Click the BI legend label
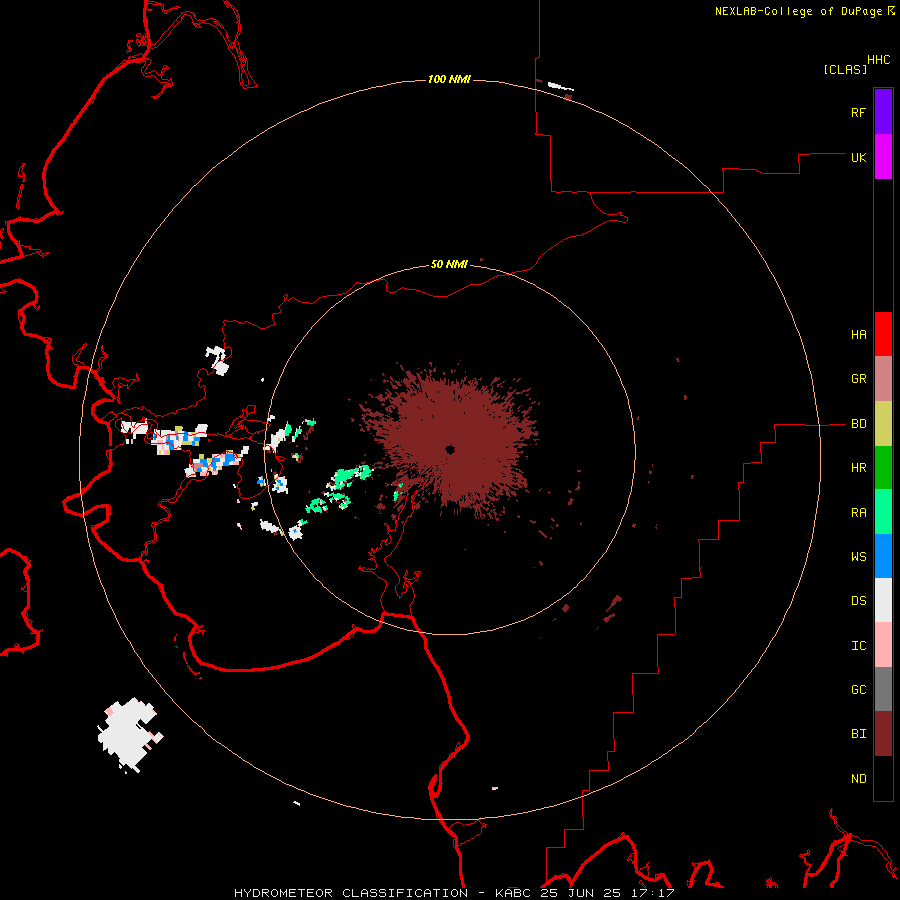The image size is (900, 900). tap(859, 734)
